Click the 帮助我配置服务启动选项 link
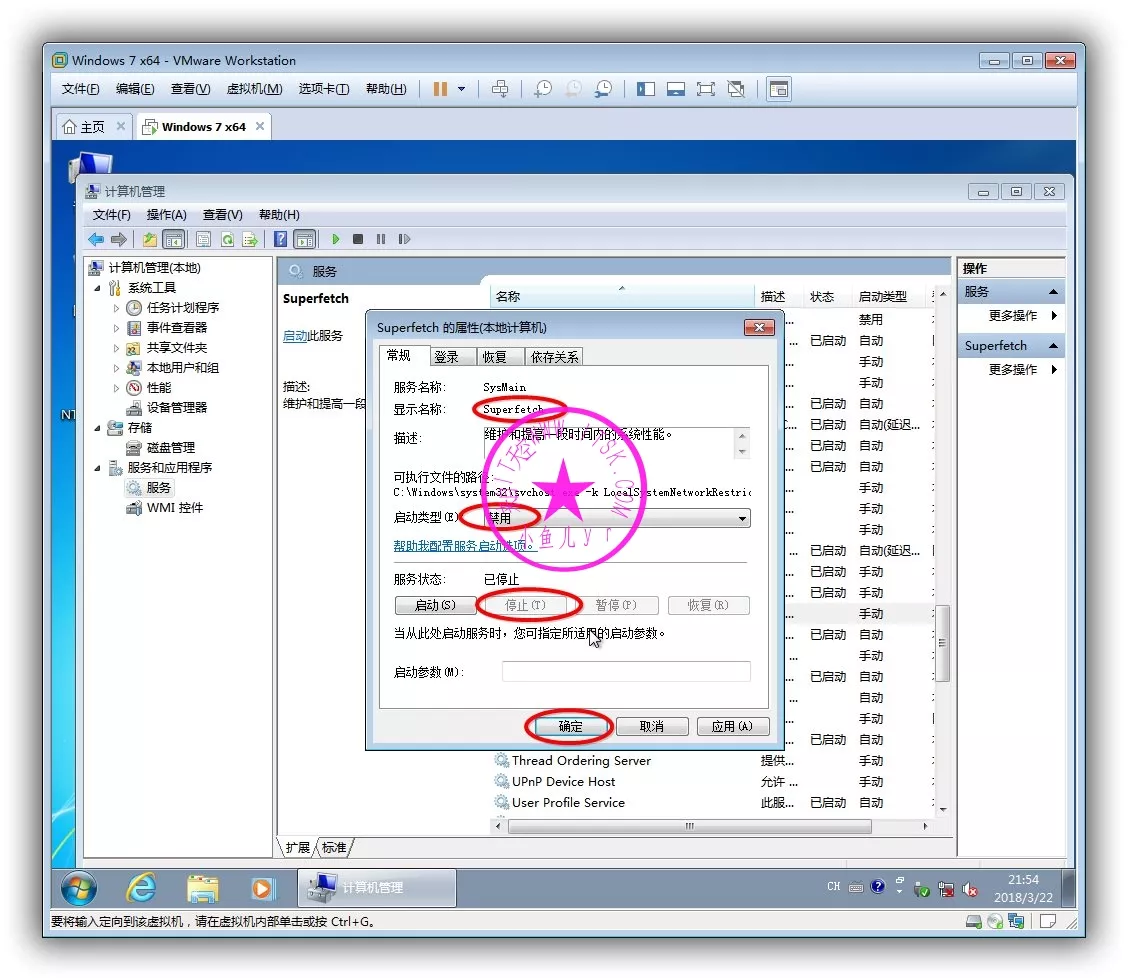The image size is (1128, 980). [x=465, y=545]
